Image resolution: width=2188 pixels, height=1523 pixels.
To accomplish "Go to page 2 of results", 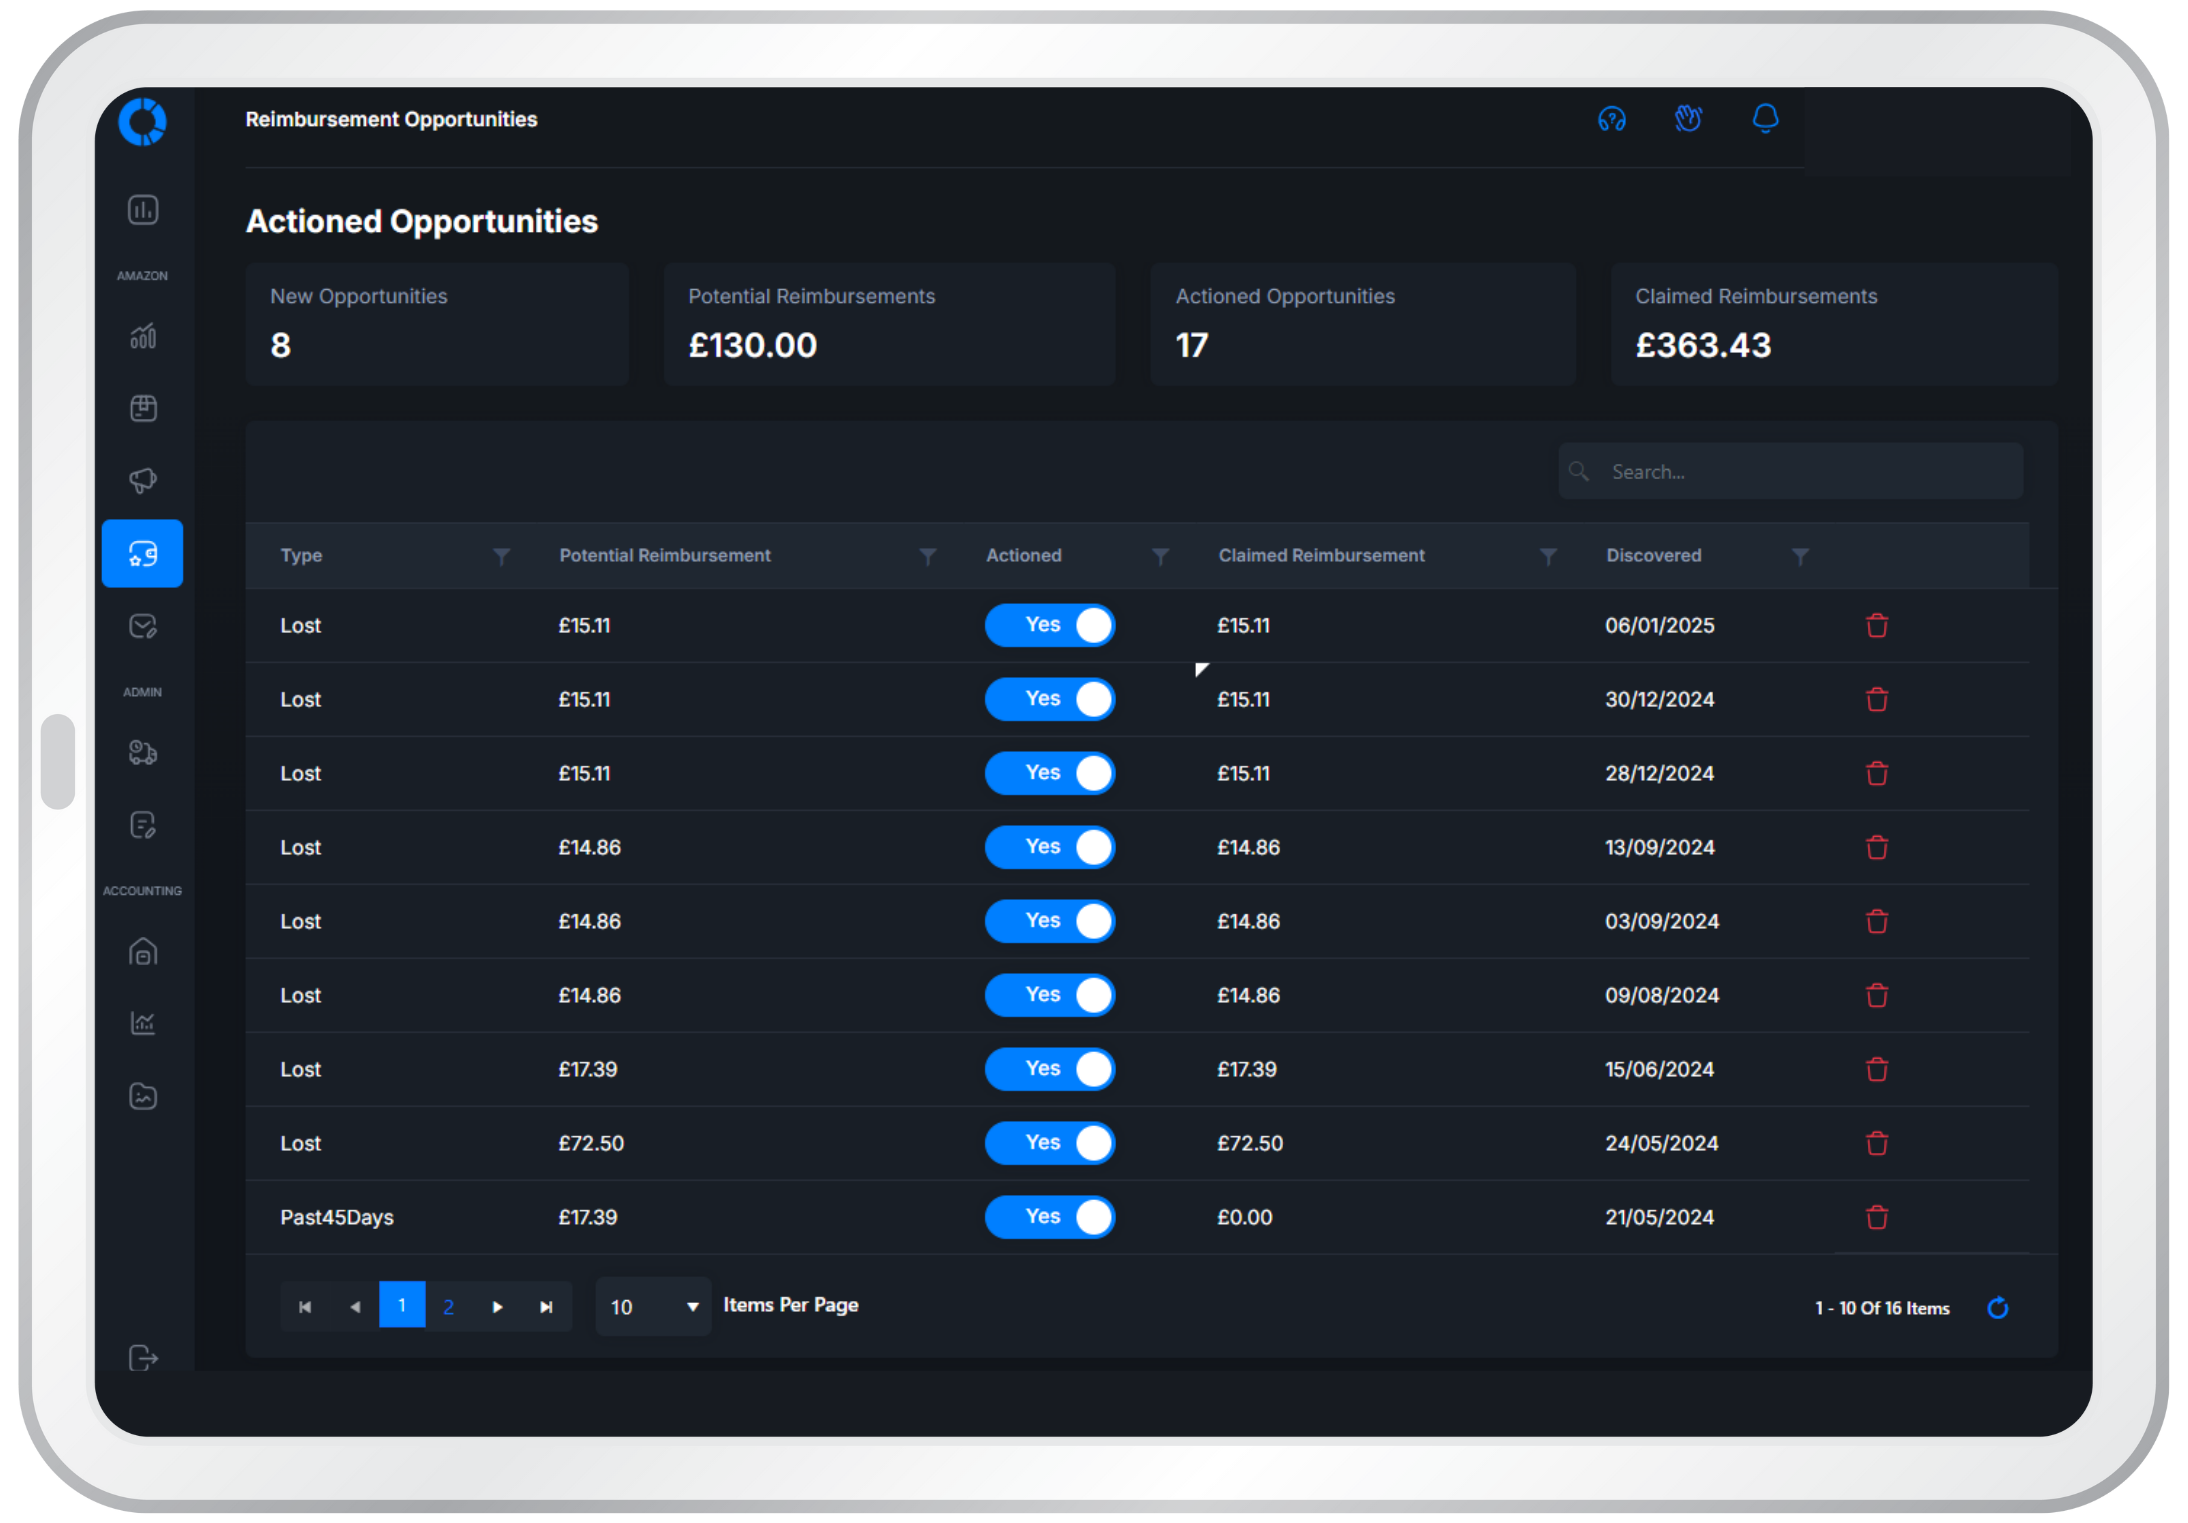I will click(448, 1306).
